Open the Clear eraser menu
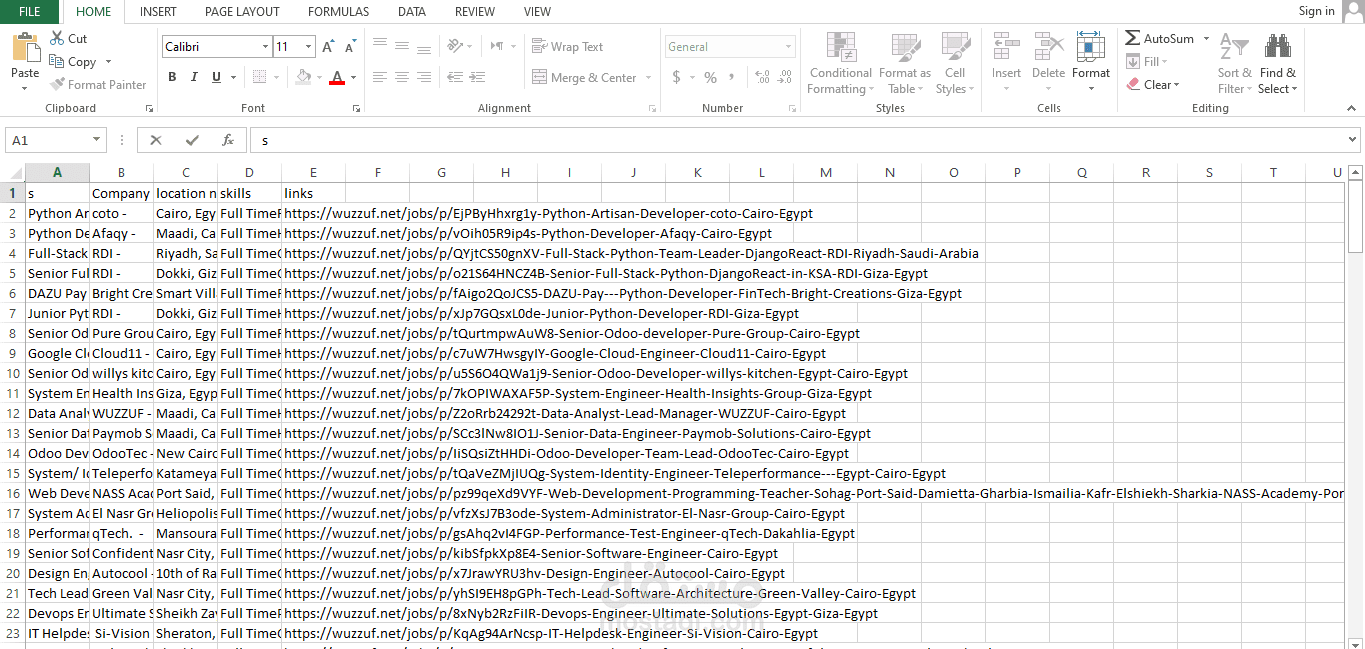This screenshot has height=649, width=1365. [x=1153, y=85]
